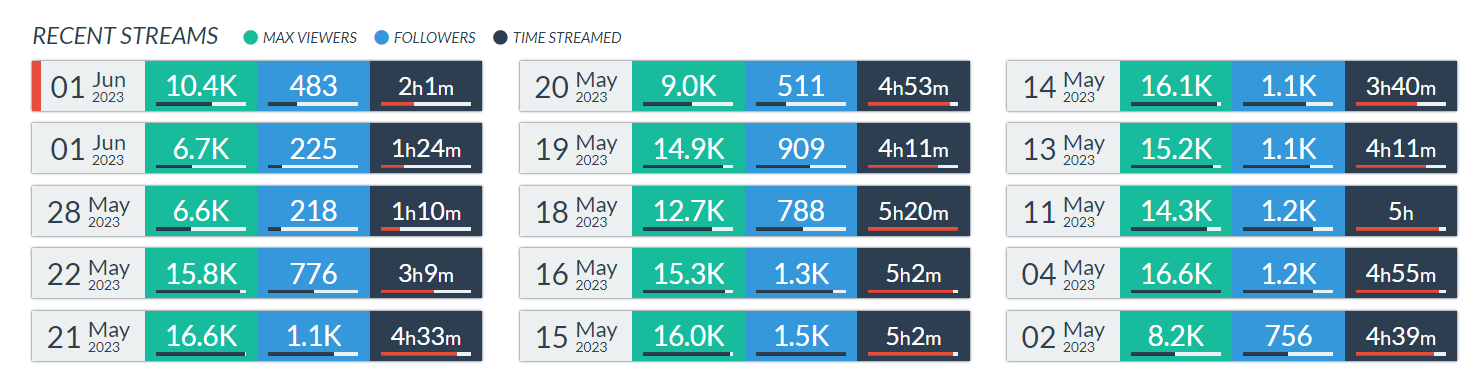Click the 756 followers cell for 02 May

point(1288,336)
